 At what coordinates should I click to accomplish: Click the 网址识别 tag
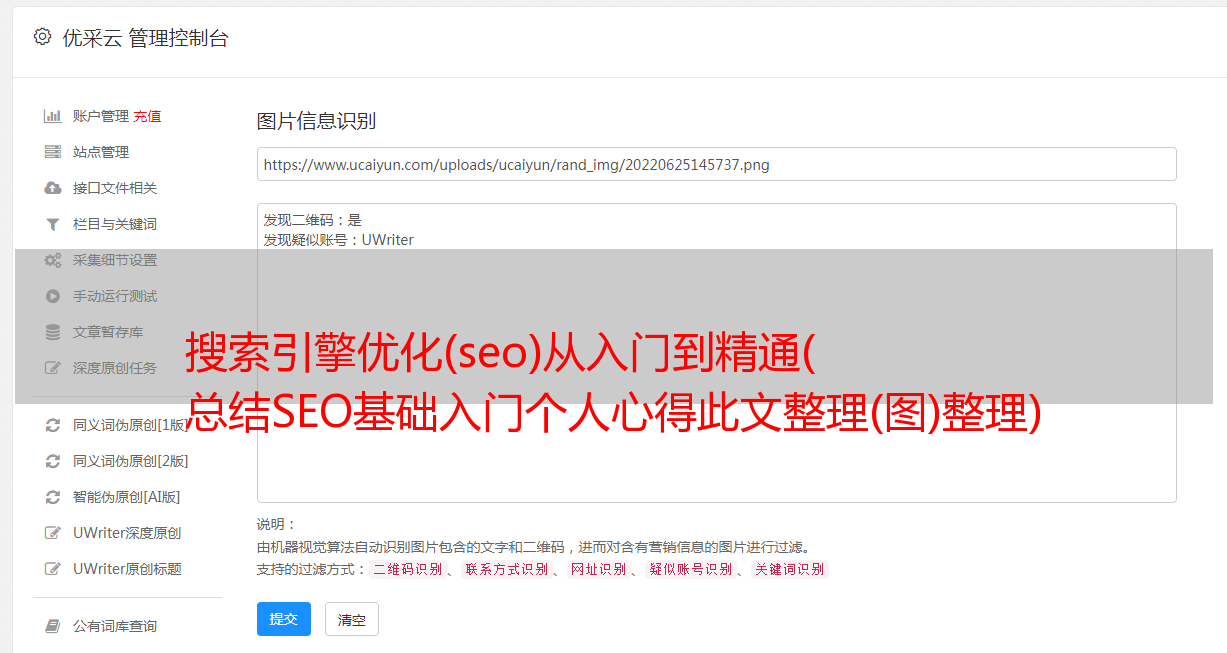click(598, 569)
